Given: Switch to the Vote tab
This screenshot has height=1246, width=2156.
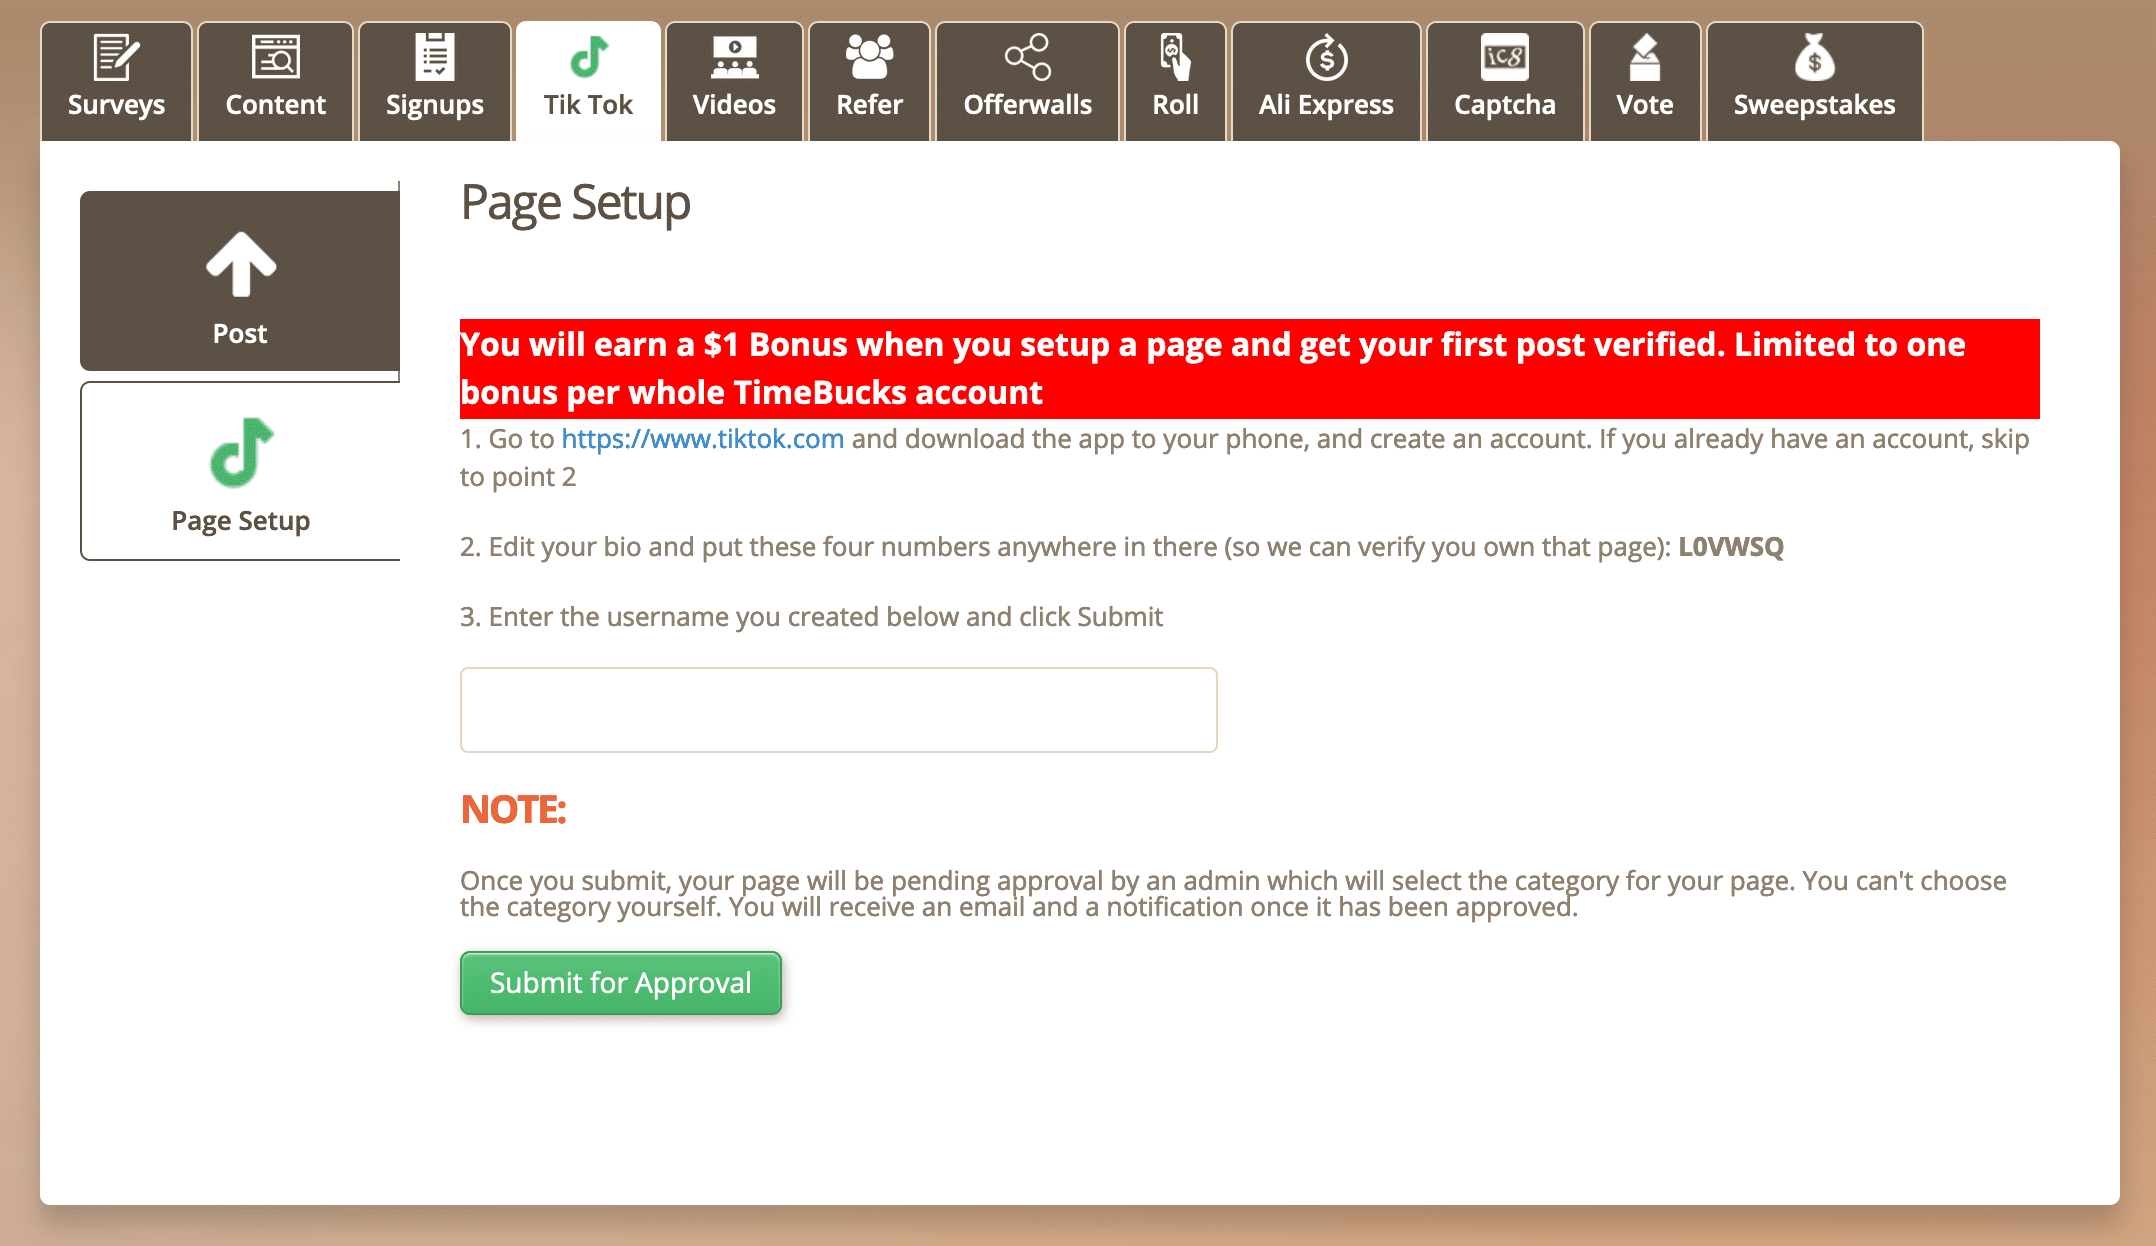Looking at the screenshot, I should click(1644, 82).
